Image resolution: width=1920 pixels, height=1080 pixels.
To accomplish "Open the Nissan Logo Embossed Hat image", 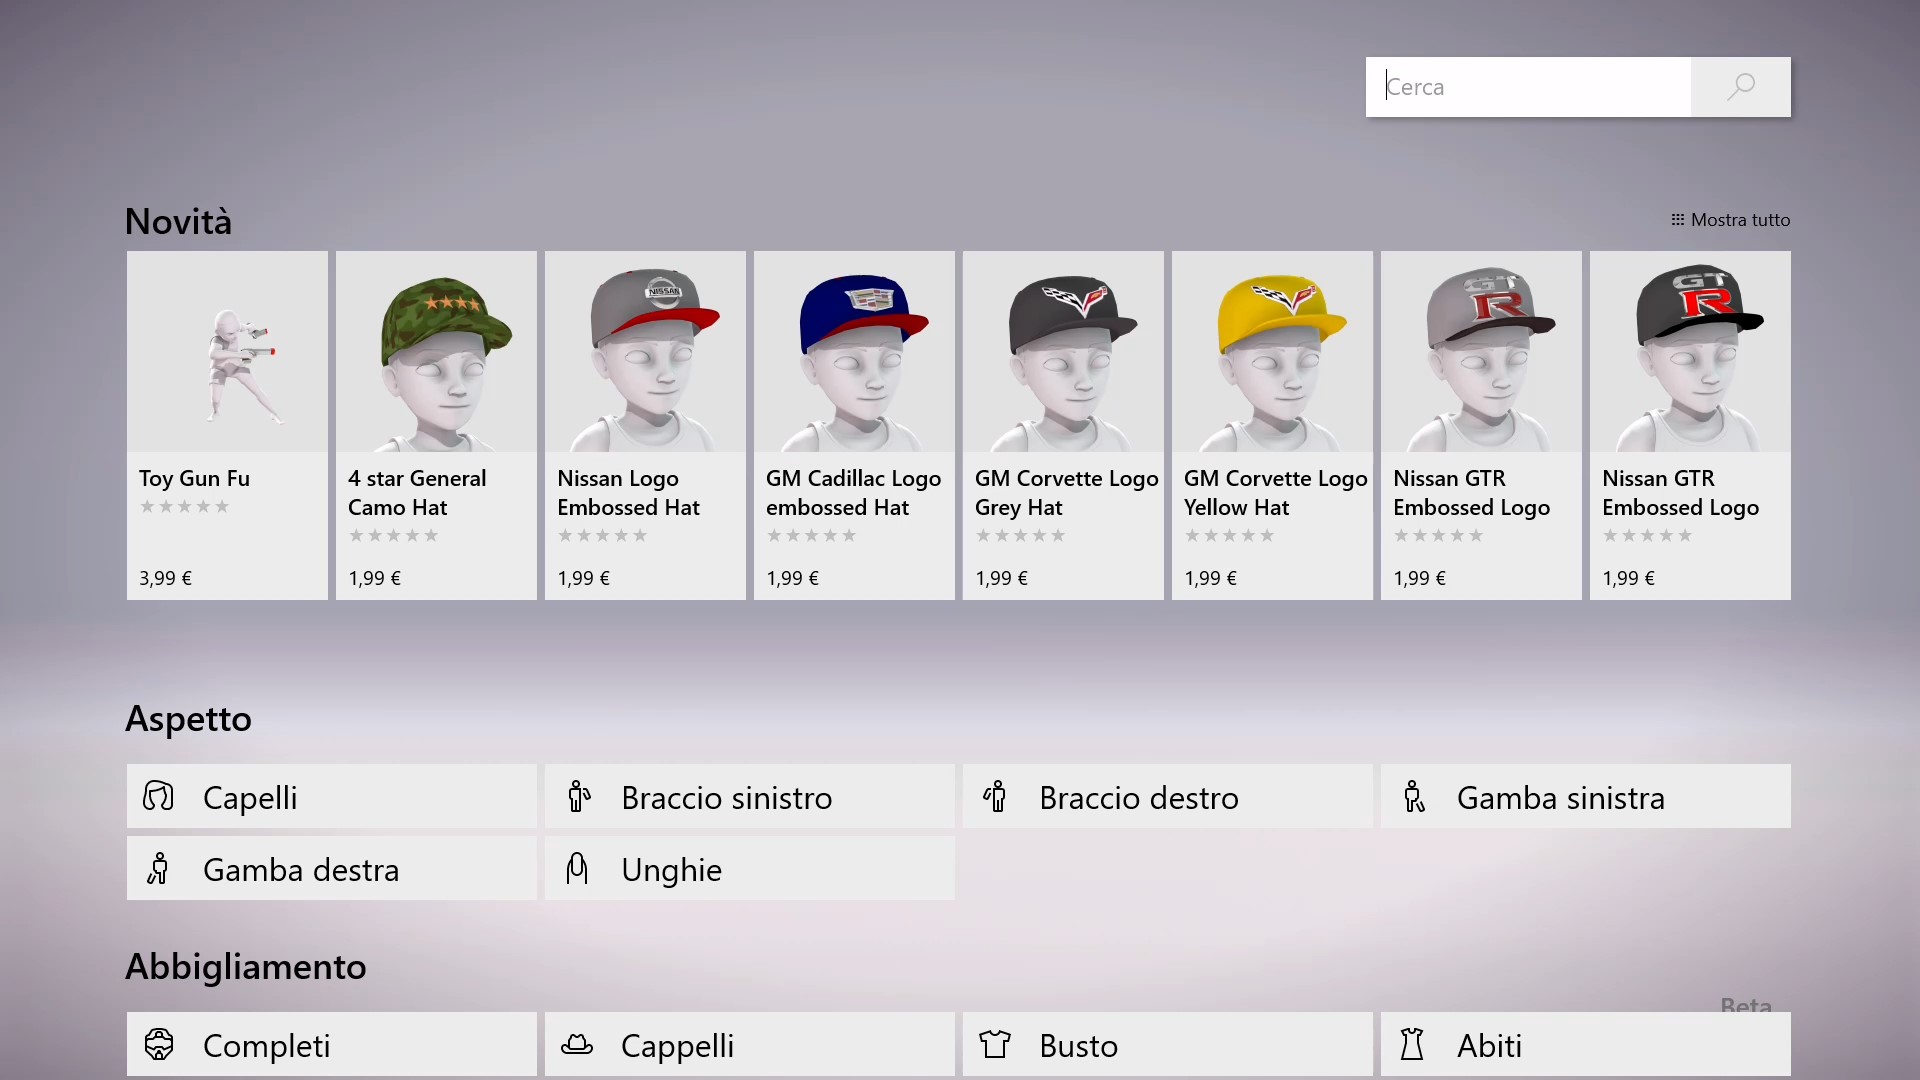I will [x=645, y=351].
